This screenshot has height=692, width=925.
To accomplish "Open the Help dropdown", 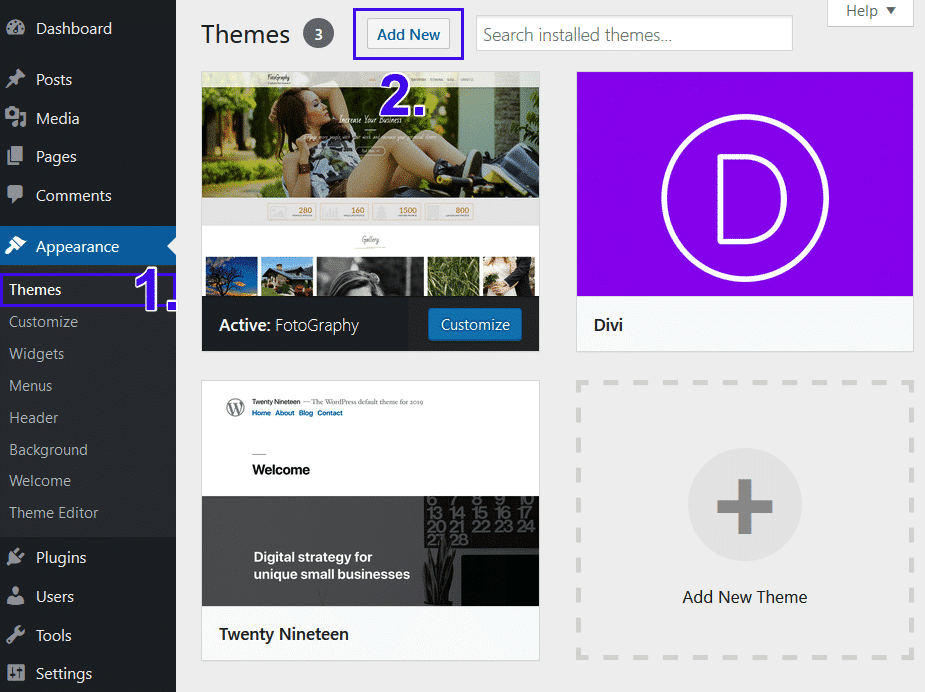I will click(x=868, y=12).
